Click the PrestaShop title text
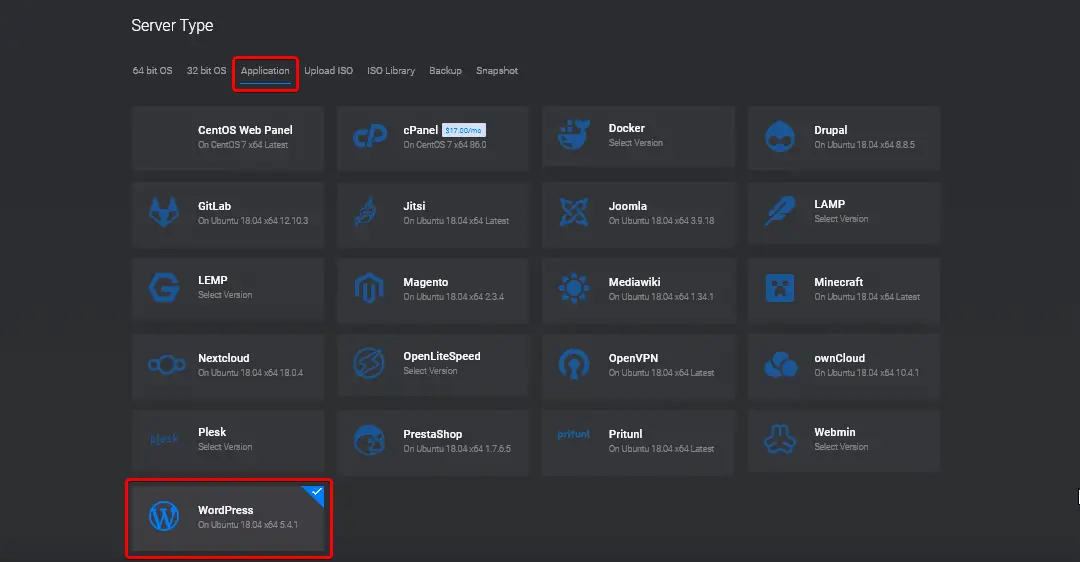The height and width of the screenshot is (562, 1080). point(433,435)
